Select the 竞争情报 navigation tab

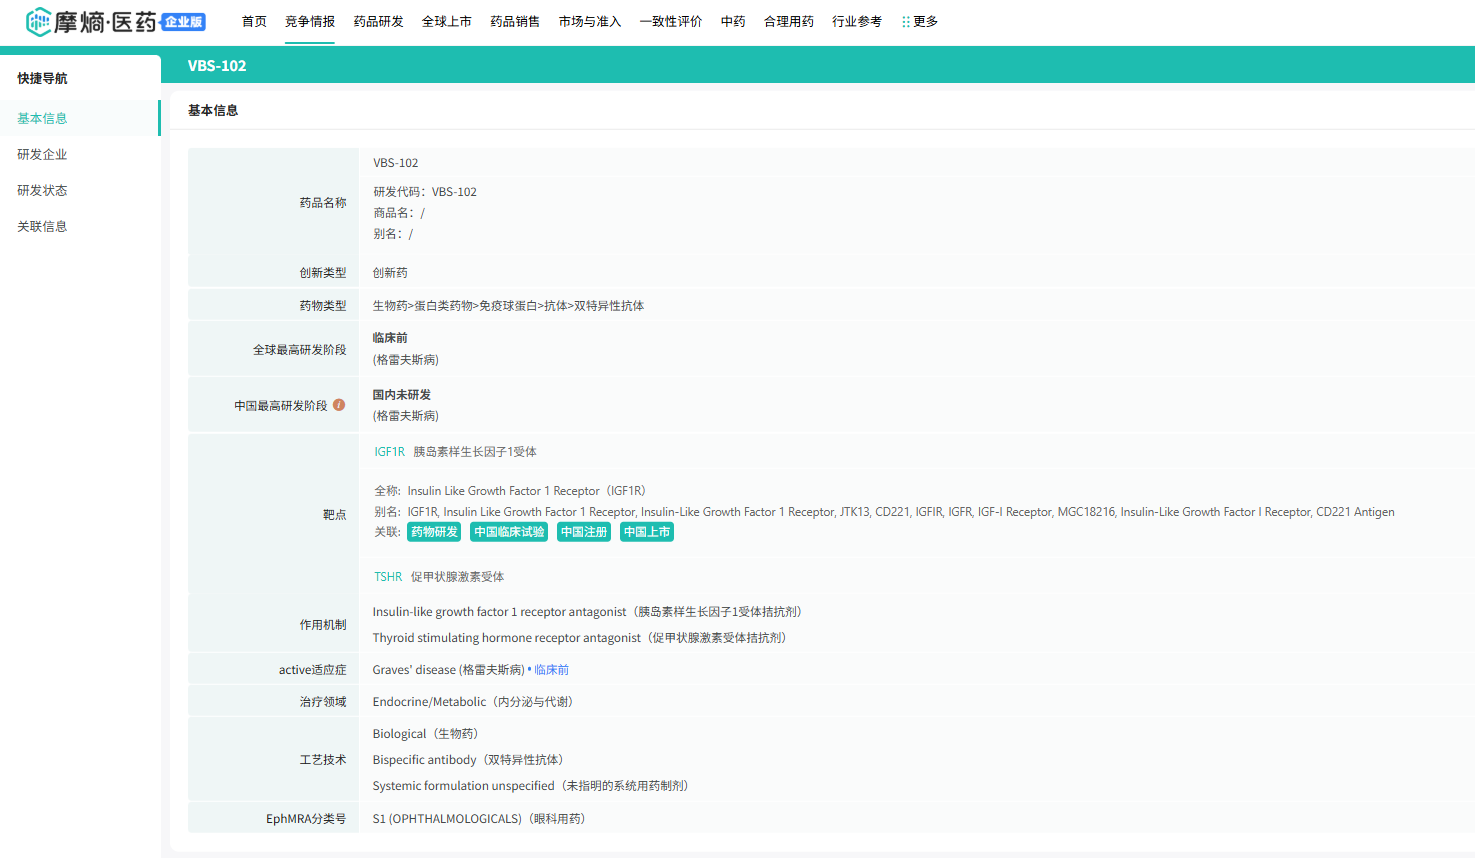pyautogui.click(x=310, y=21)
